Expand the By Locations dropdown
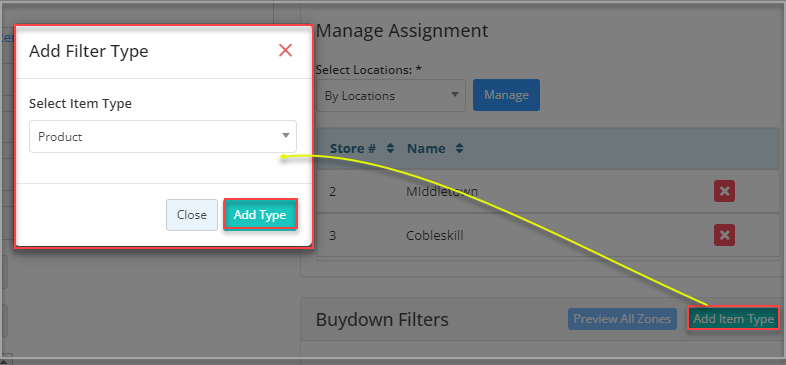The width and height of the screenshot is (786, 365). pos(391,95)
